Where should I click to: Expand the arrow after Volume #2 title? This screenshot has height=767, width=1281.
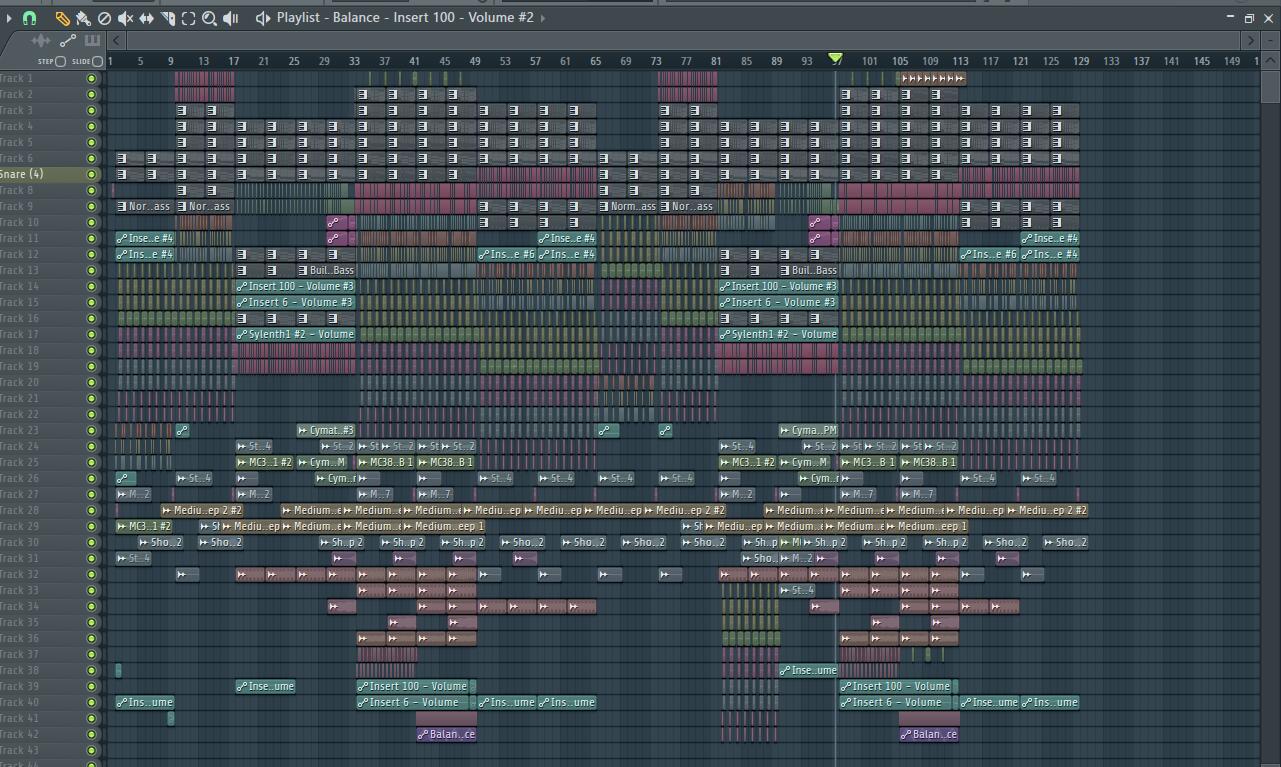(x=543, y=18)
